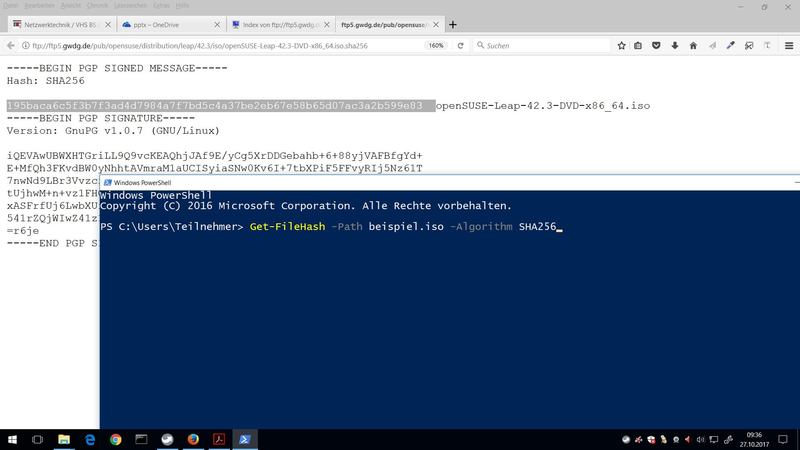Save page to Pocket icon
The height and width of the screenshot is (450, 800).
(x=656, y=45)
